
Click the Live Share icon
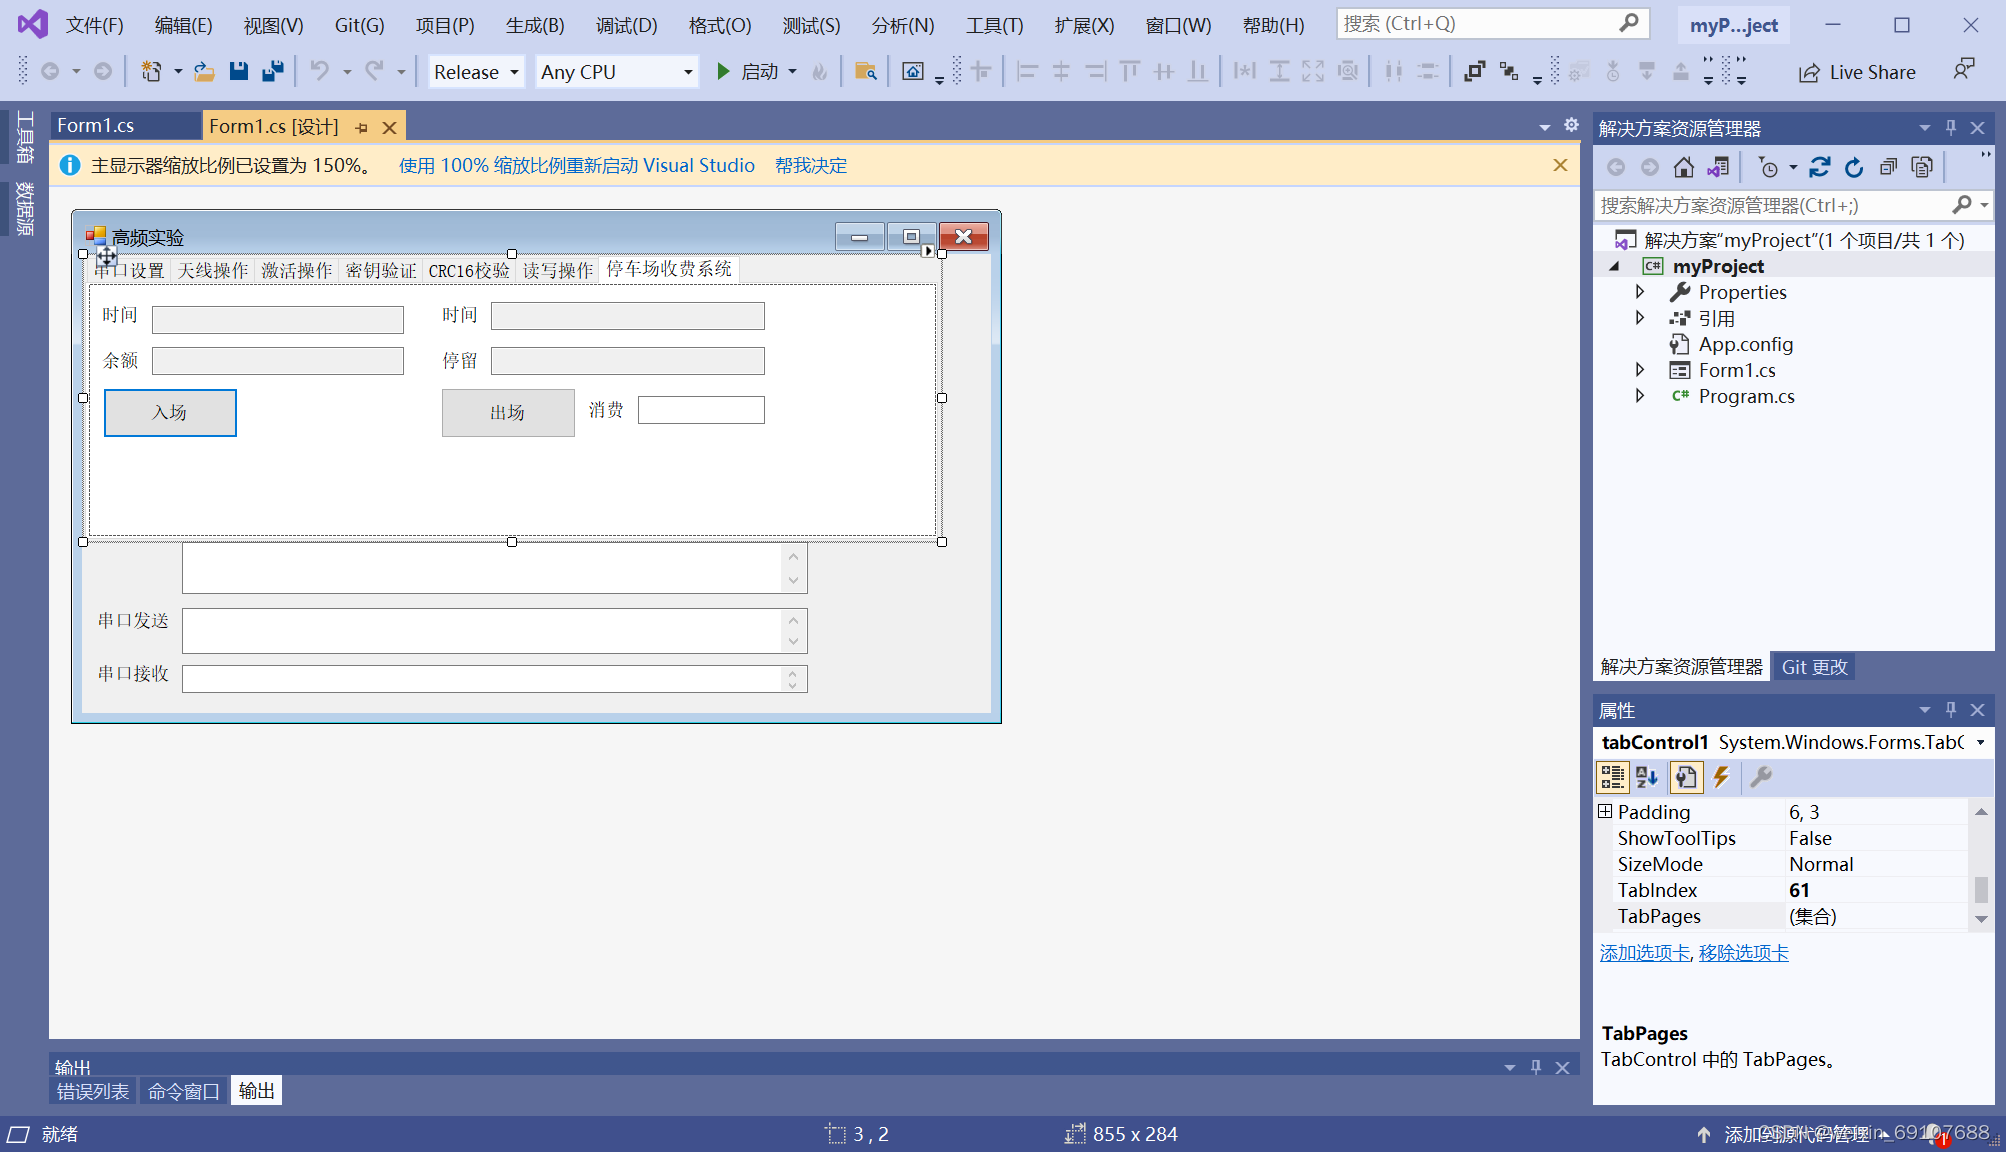(1808, 72)
